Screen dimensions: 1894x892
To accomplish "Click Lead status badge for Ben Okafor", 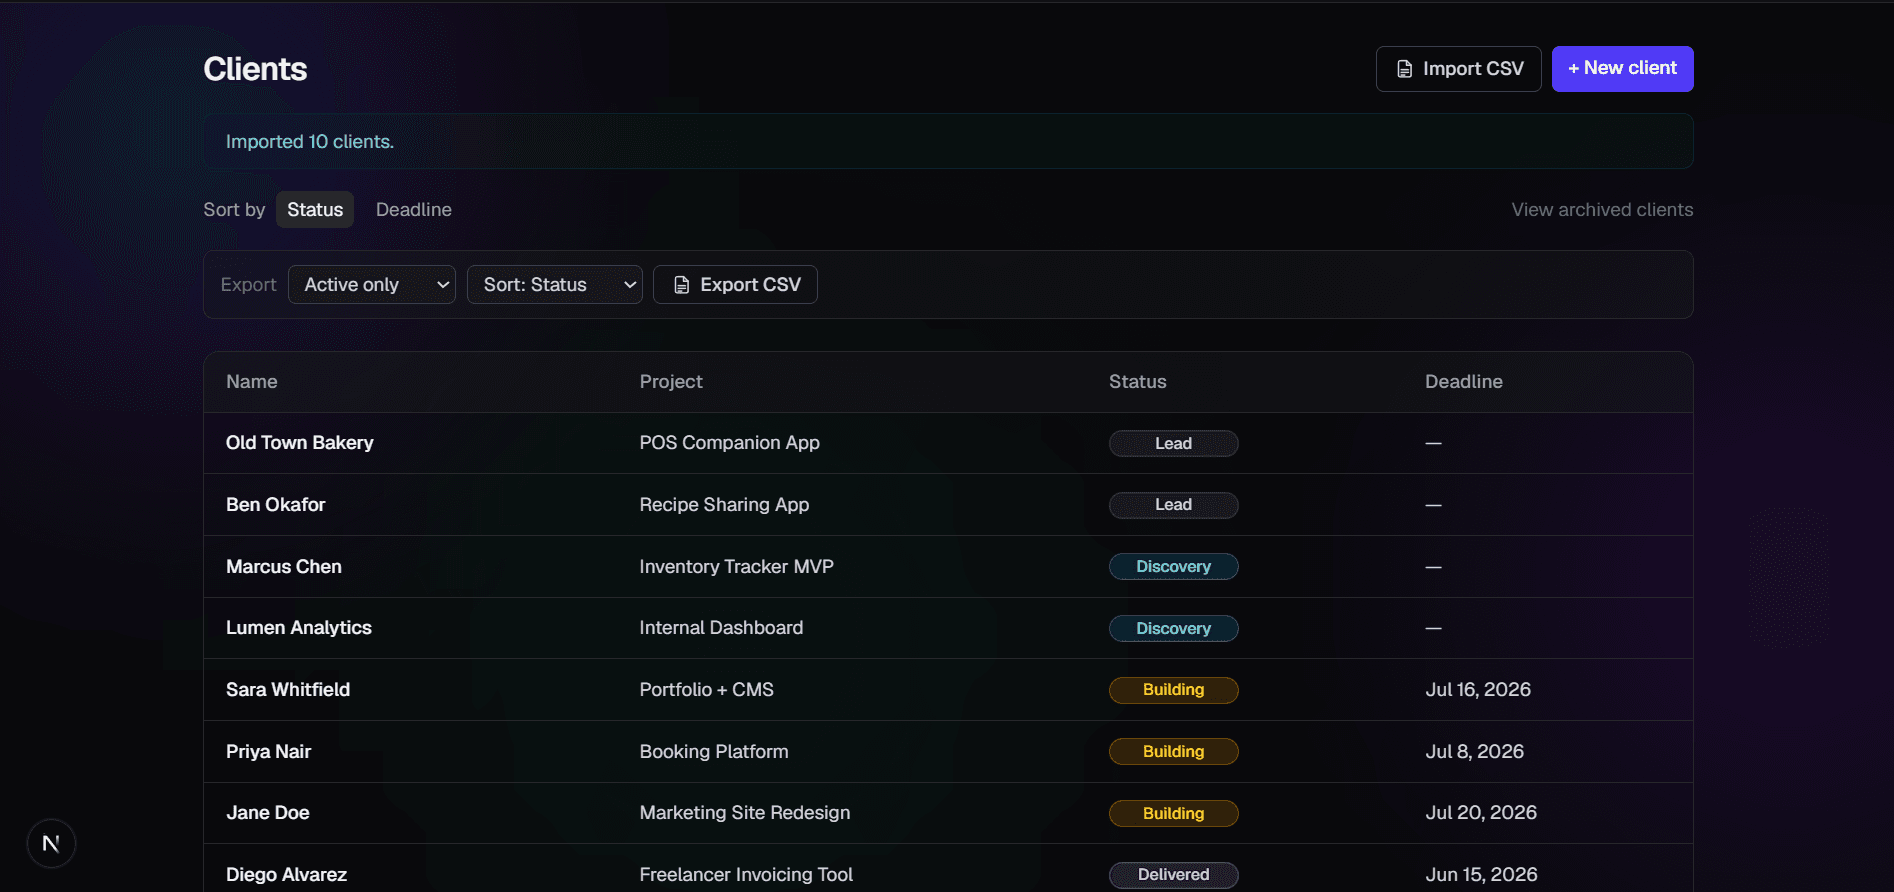I will pyautogui.click(x=1174, y=505).
